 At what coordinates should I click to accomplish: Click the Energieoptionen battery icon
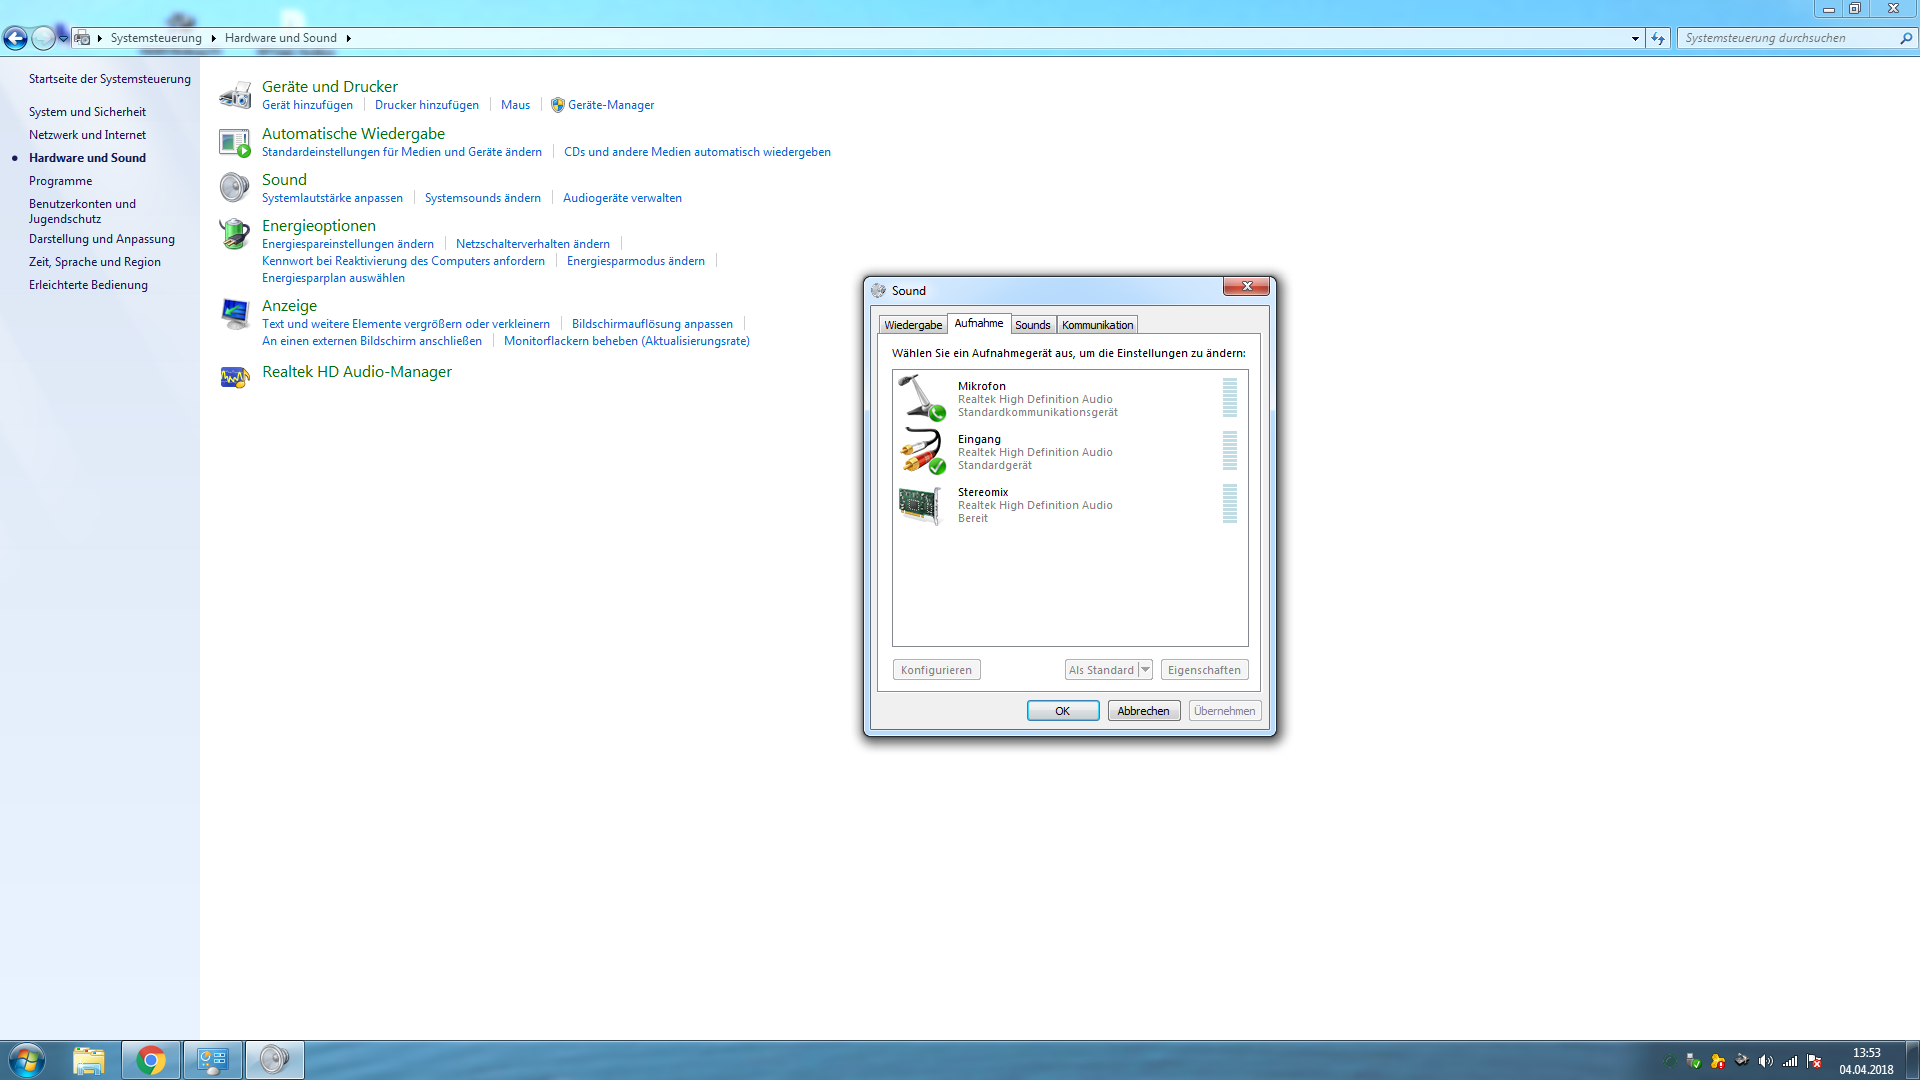(235, 234)
